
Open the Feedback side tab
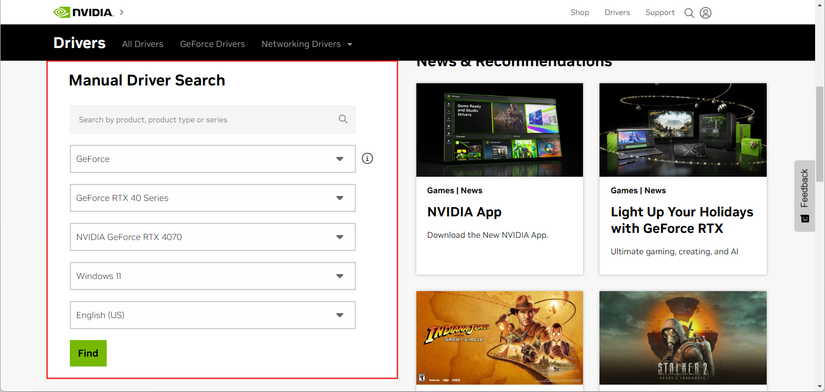[804, 196]
